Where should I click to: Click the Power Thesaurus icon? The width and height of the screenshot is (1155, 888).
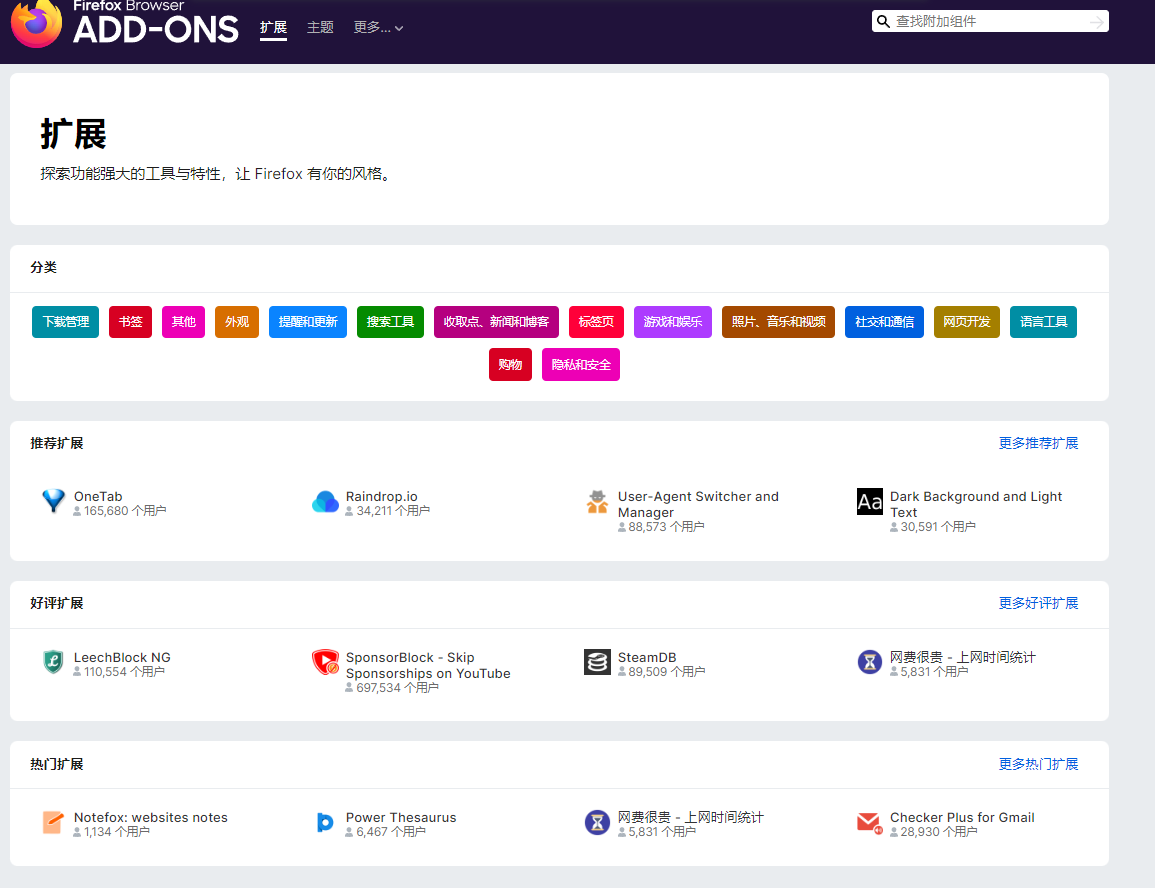pos(325,822)
